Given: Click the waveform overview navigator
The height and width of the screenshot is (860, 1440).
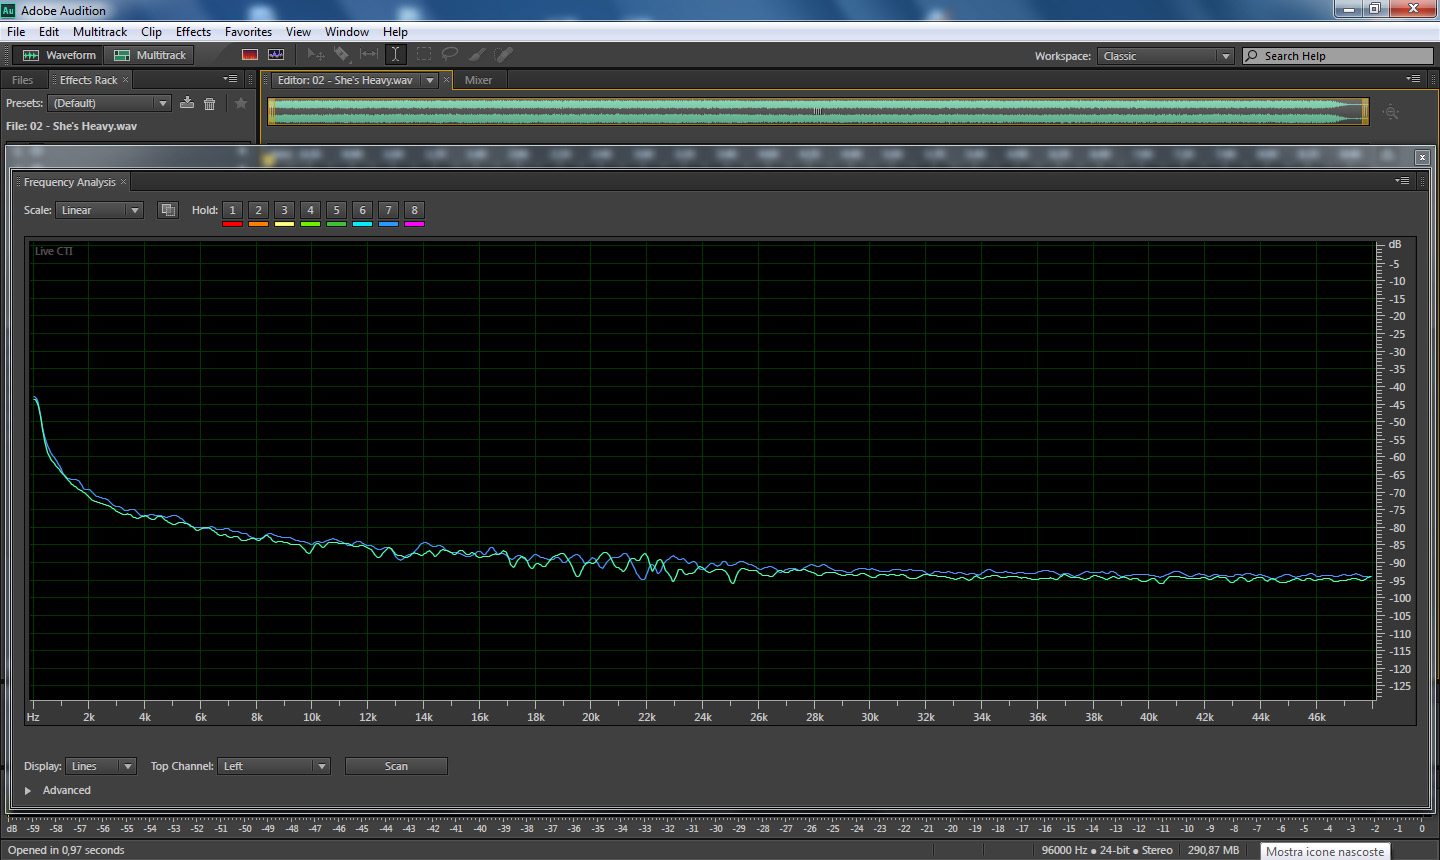Looking at the screenshot, I should [817, 111].
